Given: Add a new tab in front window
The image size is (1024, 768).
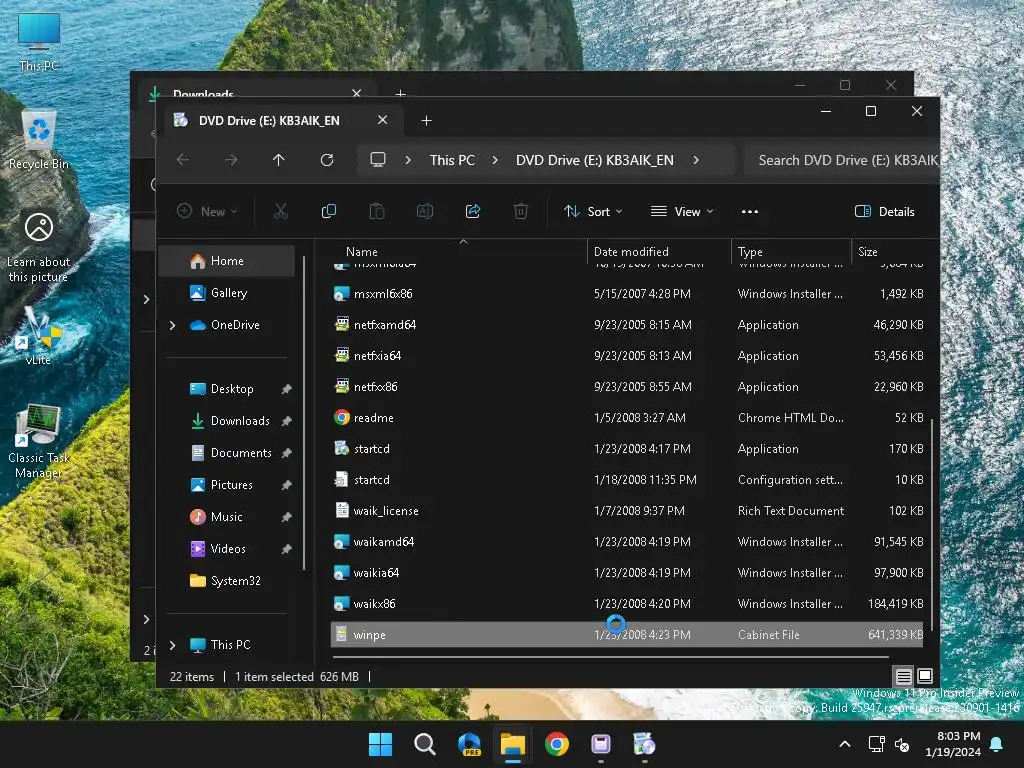Looking at the screenshot, I should click(x=426, y=121).
